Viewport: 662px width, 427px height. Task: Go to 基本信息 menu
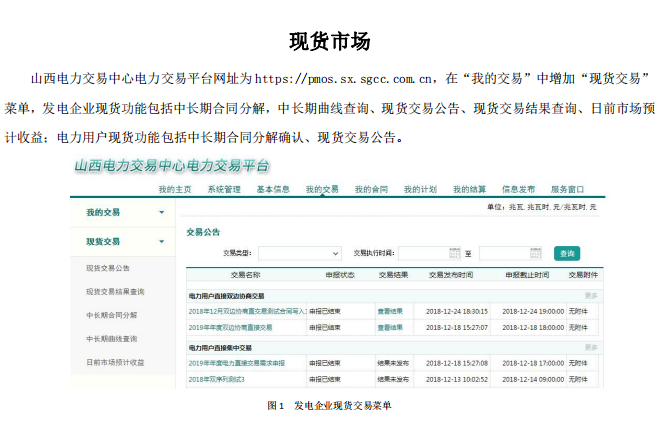click(x=273, y=188)
